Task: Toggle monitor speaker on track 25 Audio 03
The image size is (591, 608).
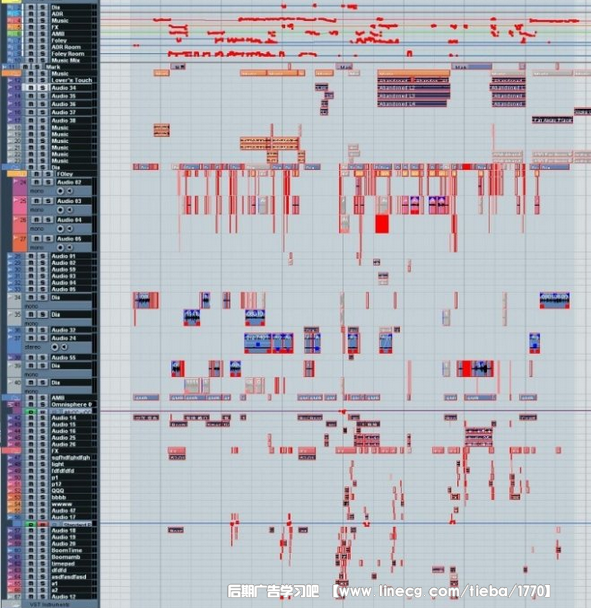Action: [x=69, y=210]
